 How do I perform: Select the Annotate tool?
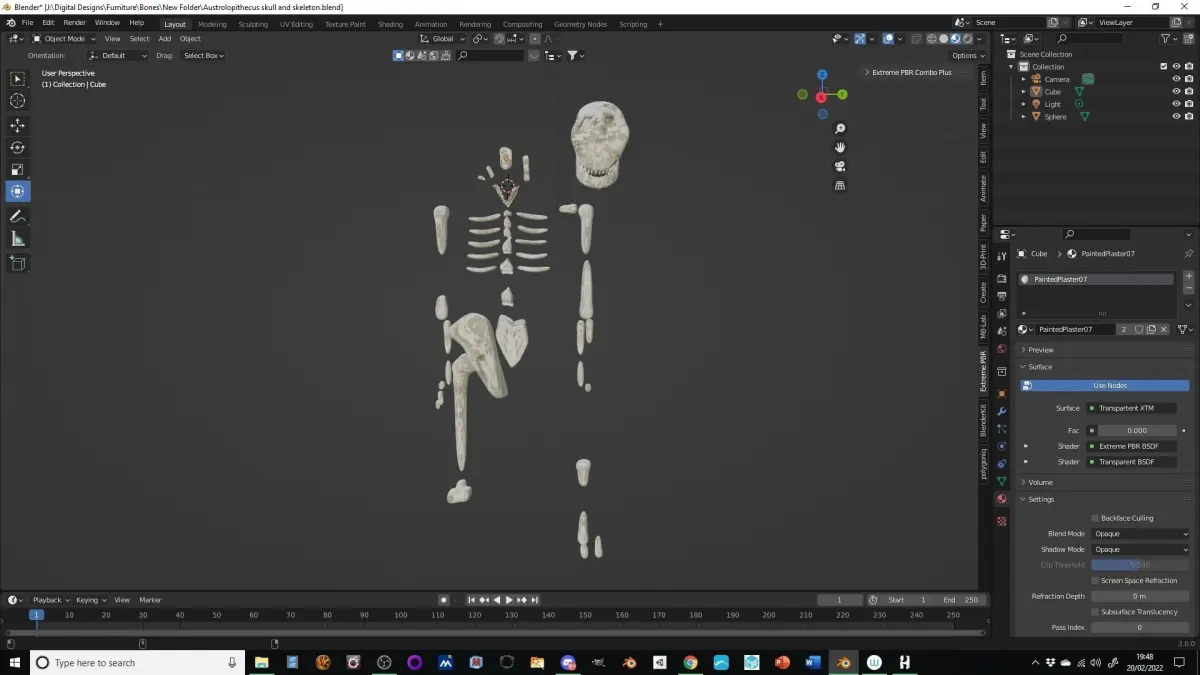tap(17, 216)
